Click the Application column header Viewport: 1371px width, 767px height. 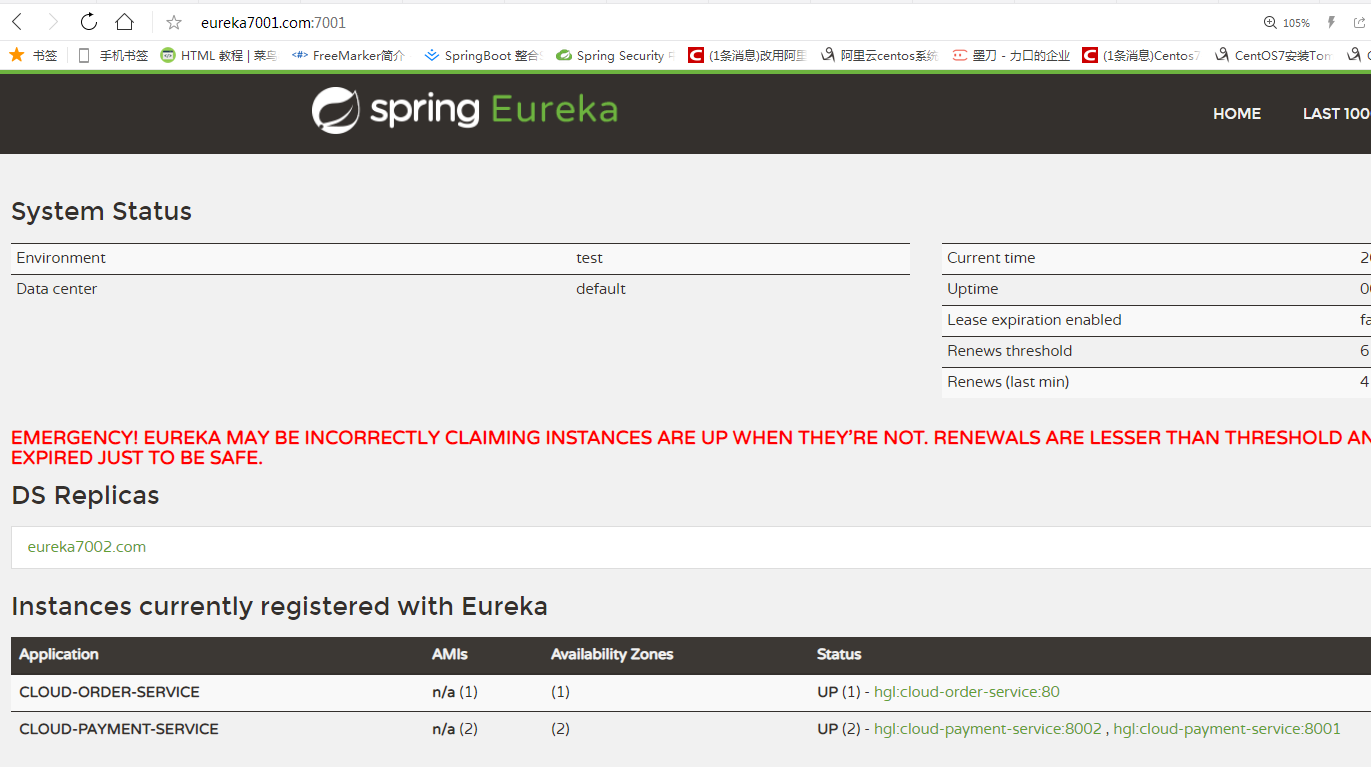59,654
